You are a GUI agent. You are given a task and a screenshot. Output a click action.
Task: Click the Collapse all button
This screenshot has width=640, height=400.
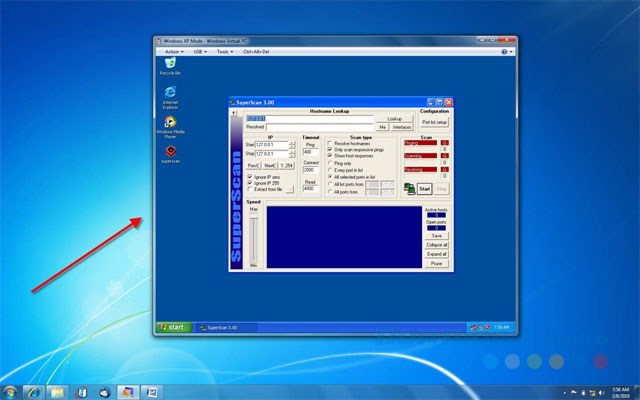pos(437,245)
